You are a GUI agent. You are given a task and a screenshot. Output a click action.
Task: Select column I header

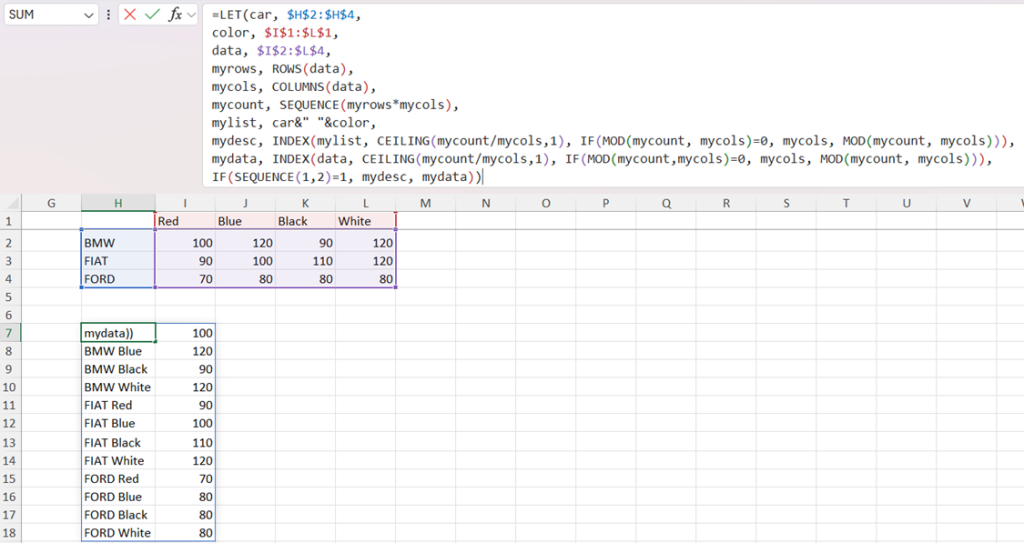click(x=185, y=203)
